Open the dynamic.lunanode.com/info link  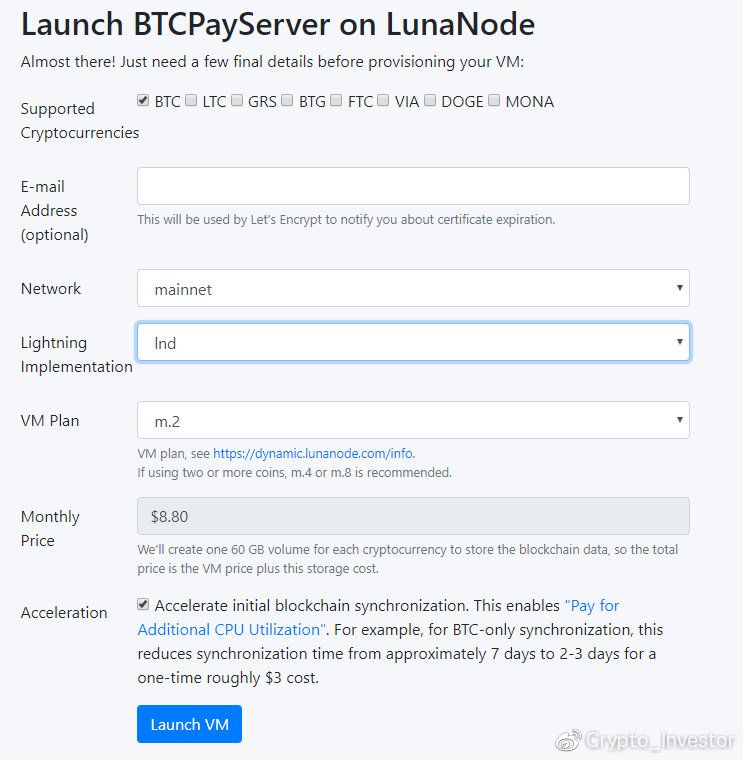313,453
